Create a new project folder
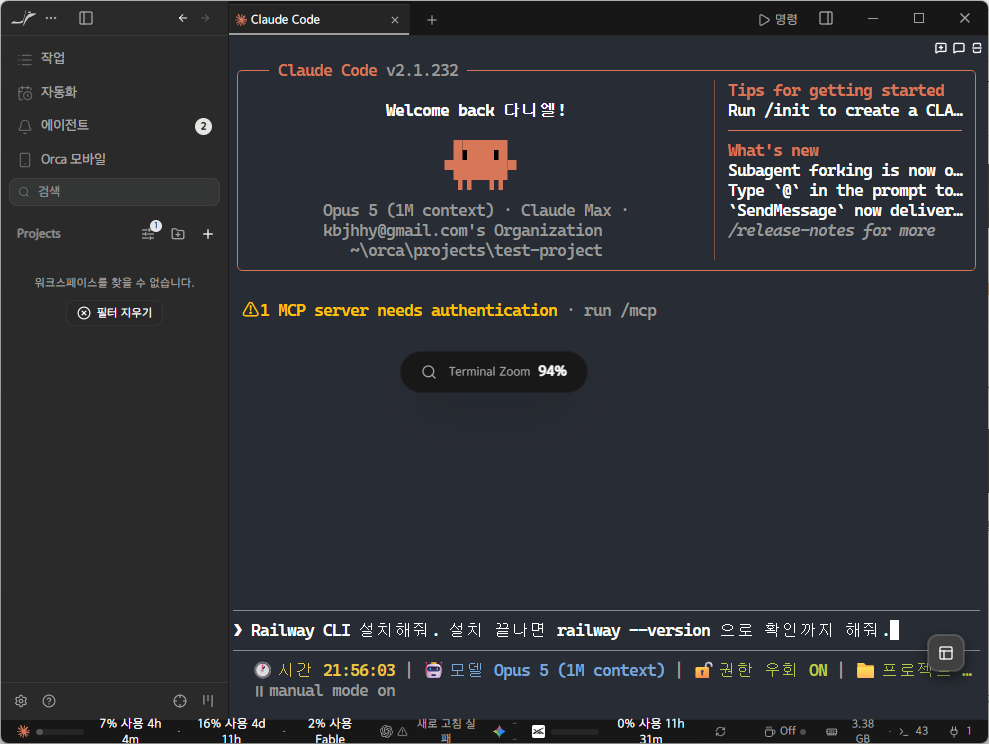 coord(178,234)
